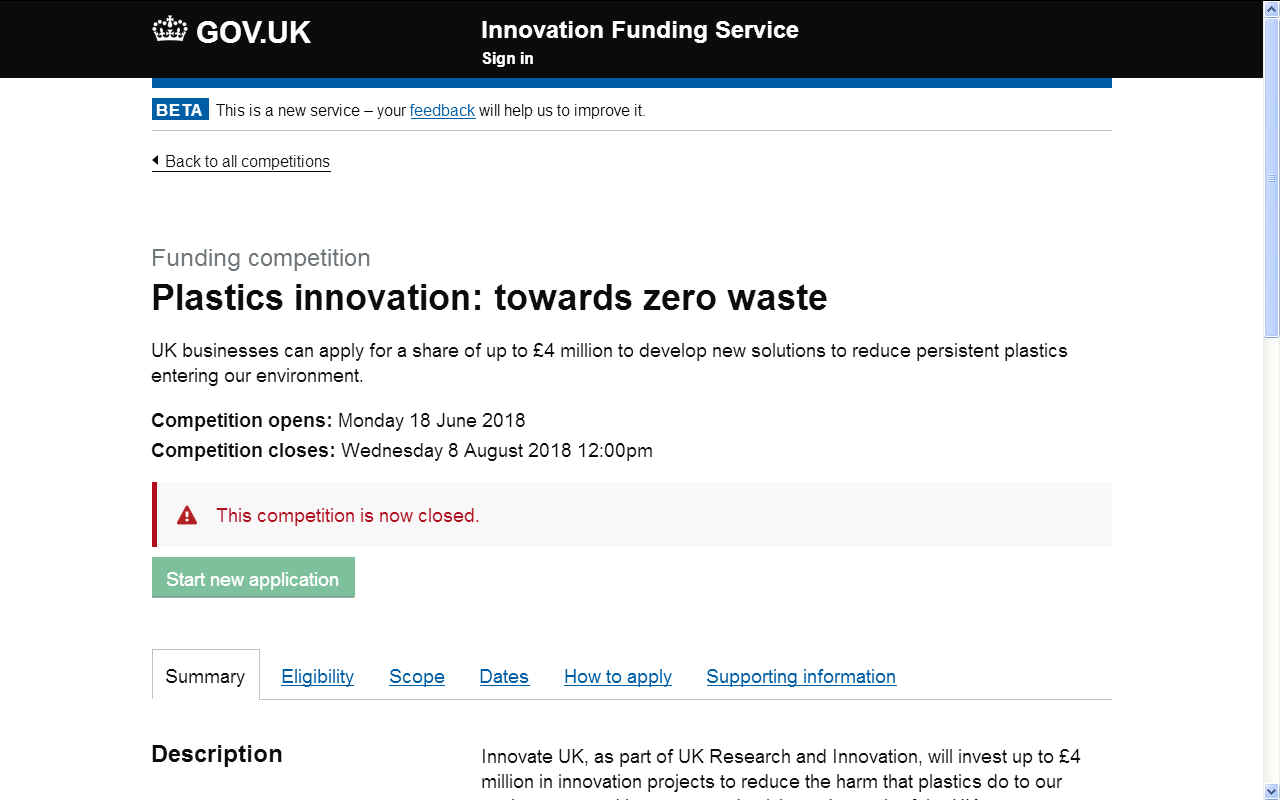Select the Summary tab
1280x800 pixels.
coord(205,676)
